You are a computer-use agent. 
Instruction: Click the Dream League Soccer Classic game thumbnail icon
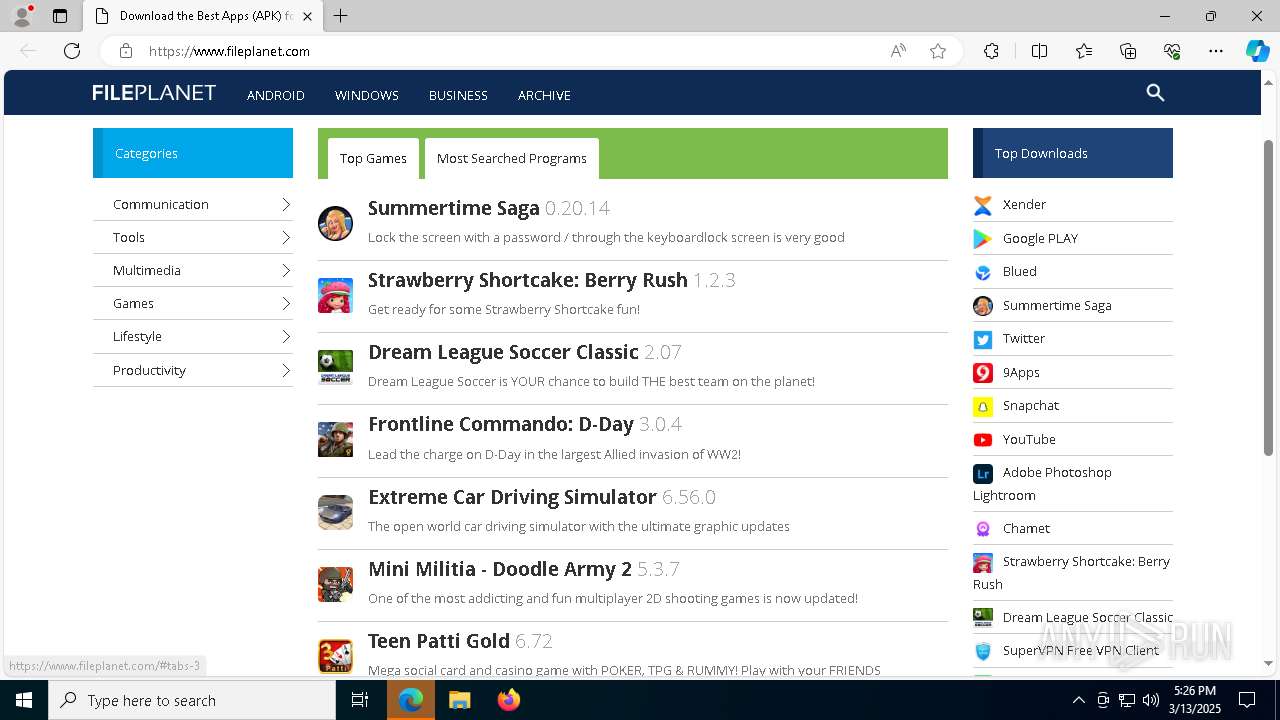(x=335, y=367)
